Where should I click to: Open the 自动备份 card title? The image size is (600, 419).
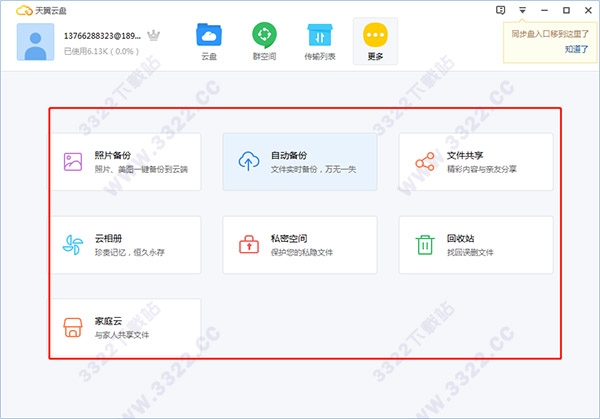tap(289, 155)
